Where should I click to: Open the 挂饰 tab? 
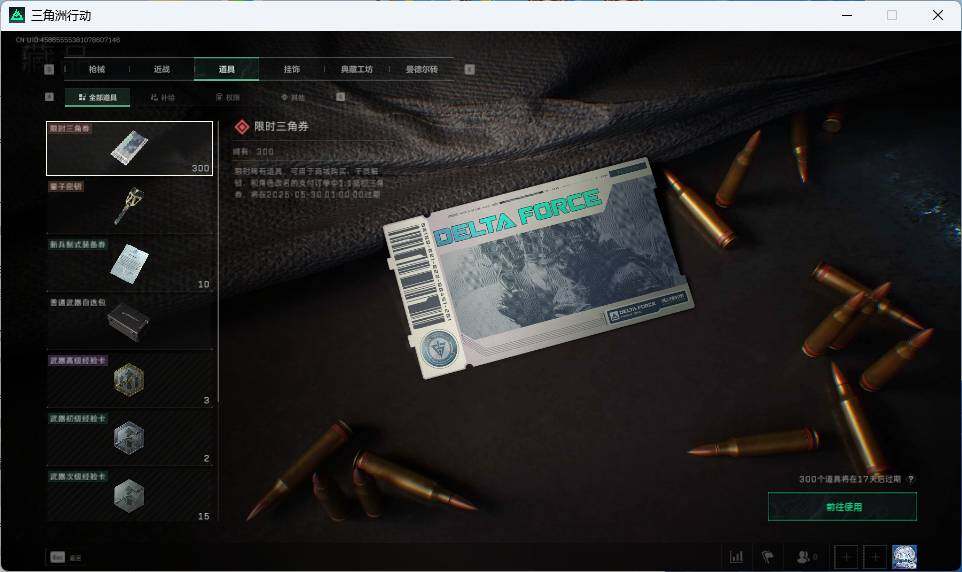point(291,69)
